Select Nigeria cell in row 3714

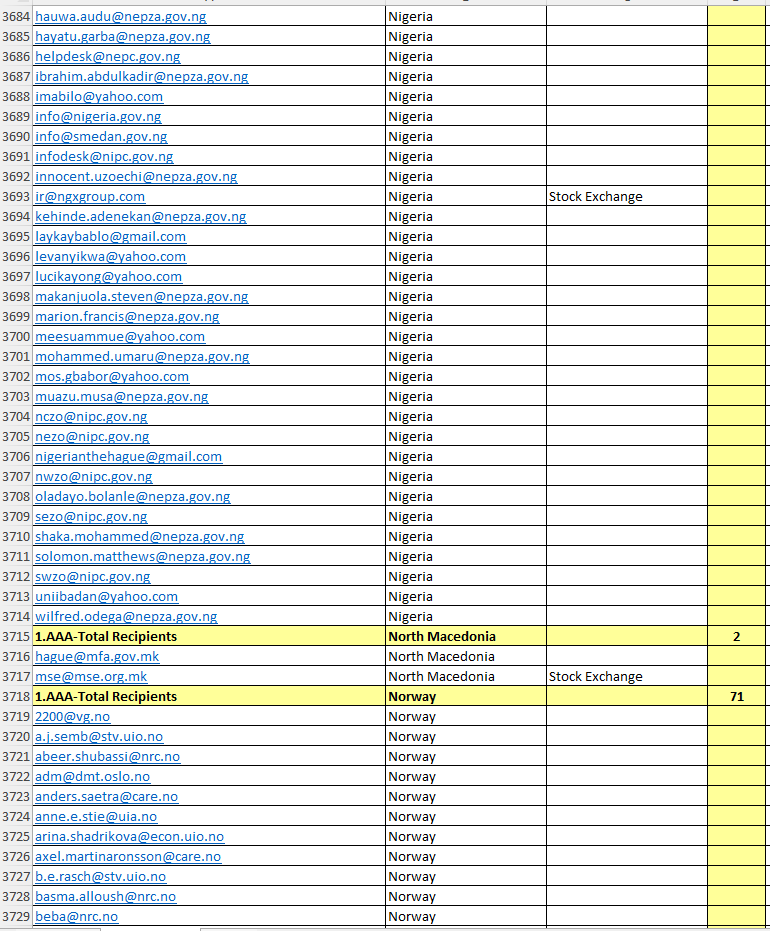click(465, 616)
